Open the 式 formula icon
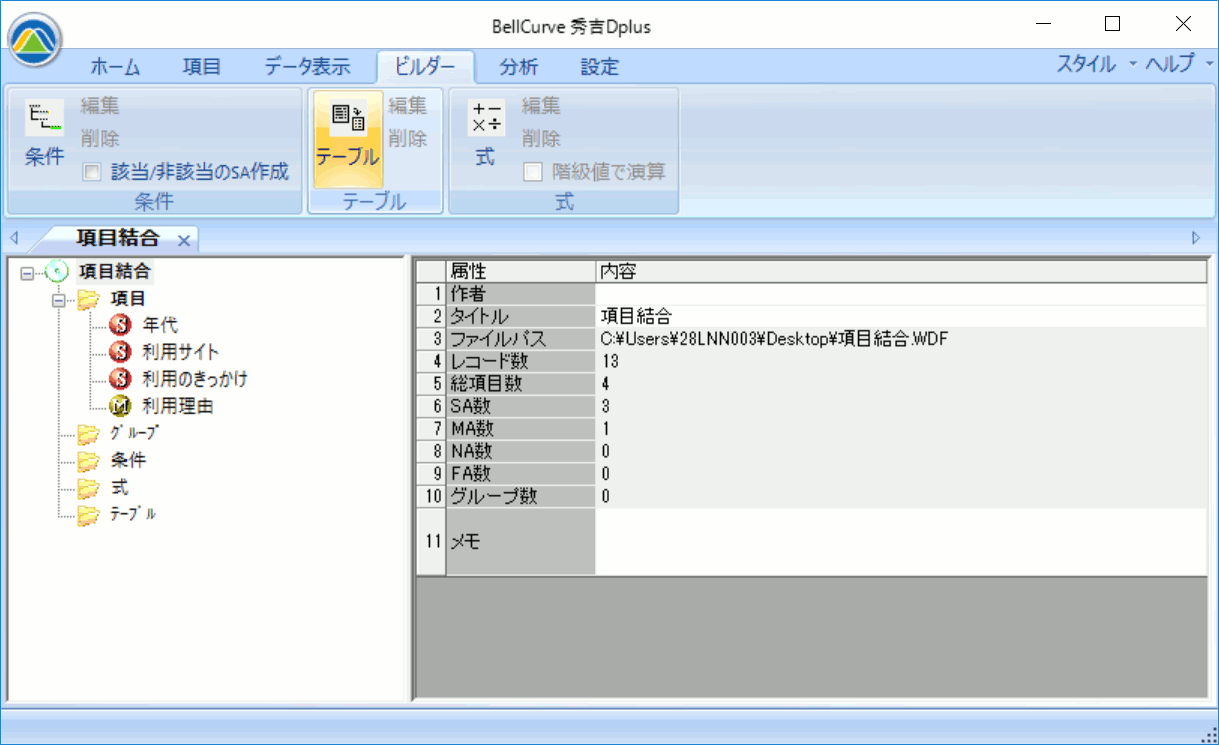This screenshot has height=745, width=1219. pos(486,118)
